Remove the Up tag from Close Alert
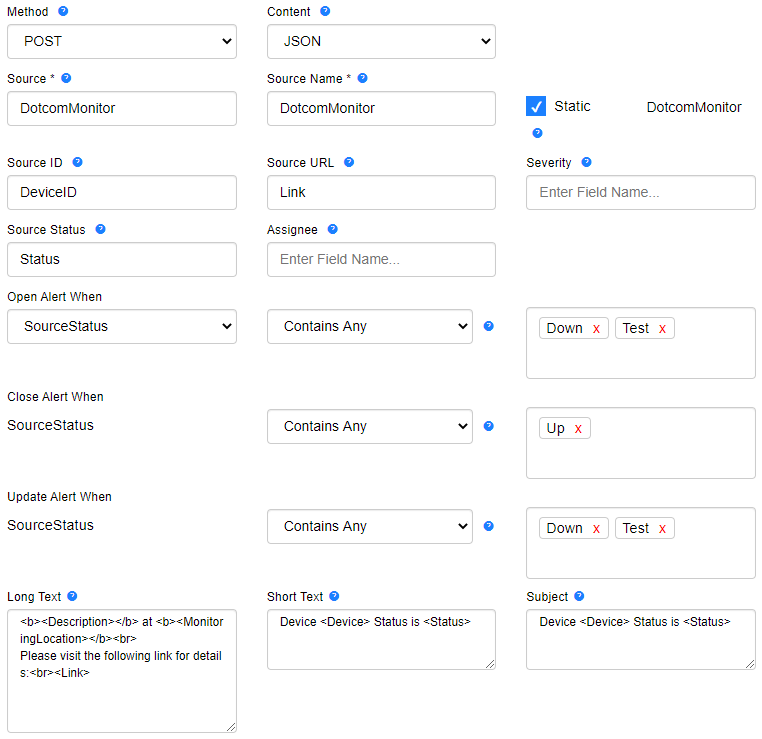This screenshot has height=739, width=762. pos(578,429)
